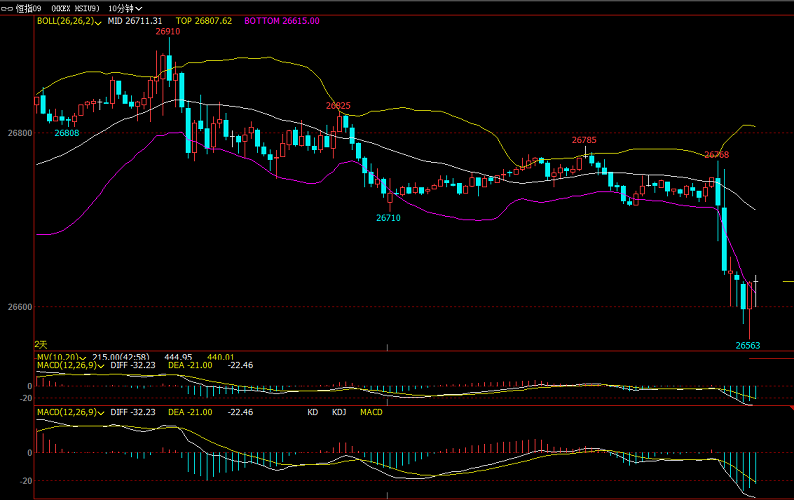
Task: Click the 26808 price label near left
Action: point(67,133)
